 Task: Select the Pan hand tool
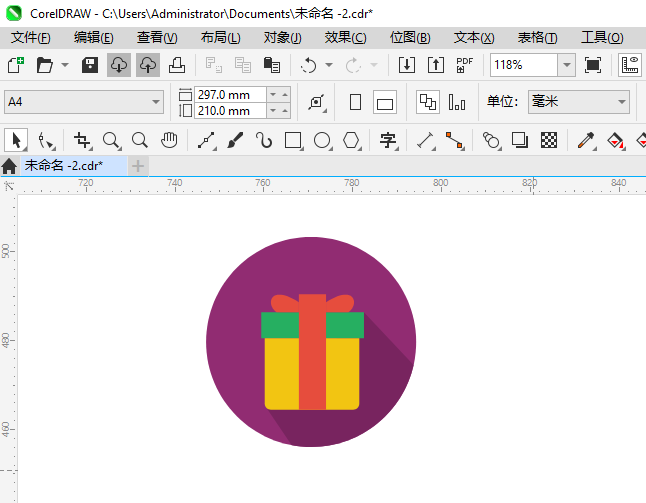[x=169, y=140]
